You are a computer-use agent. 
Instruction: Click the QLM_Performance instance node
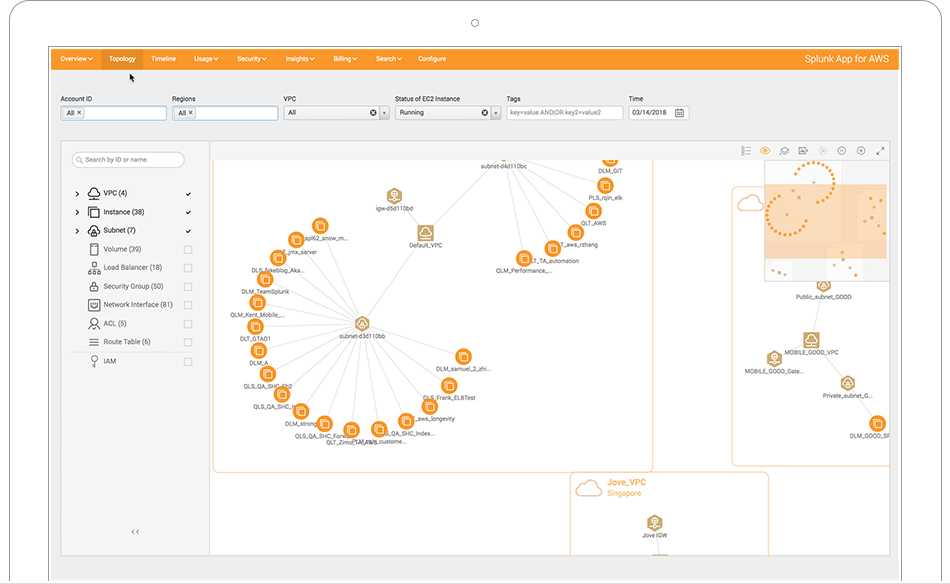click(524, 259)
